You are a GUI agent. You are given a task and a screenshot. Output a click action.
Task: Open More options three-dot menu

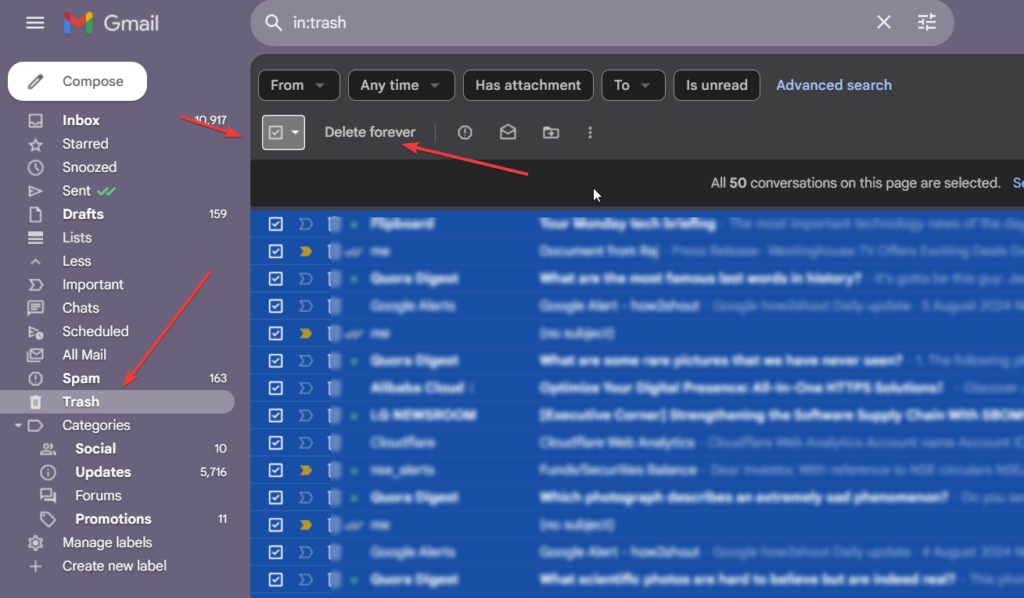tap(590, 133)
